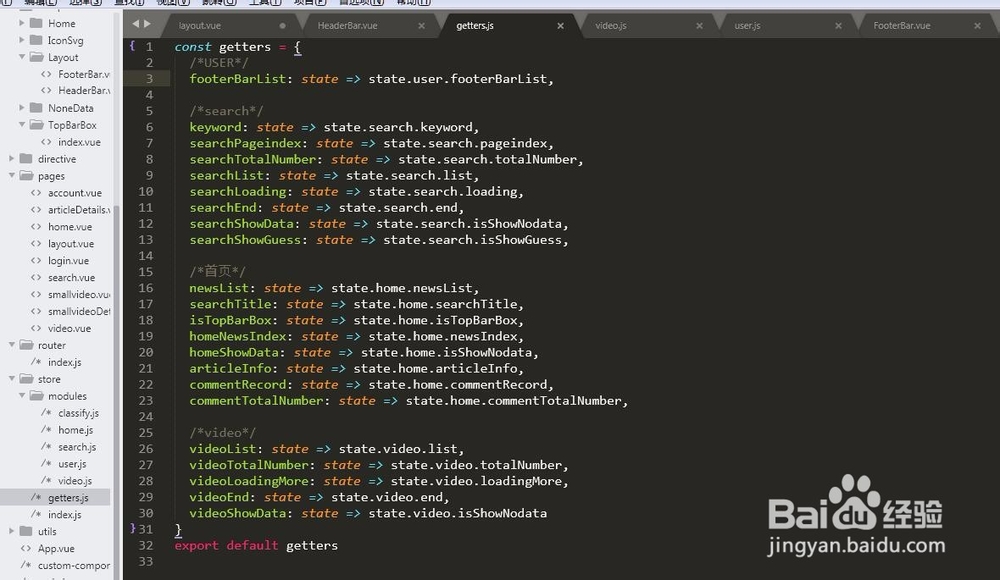Select the getters.js tab
Screen dimensions: 1000x580
(x=475, y=26)
